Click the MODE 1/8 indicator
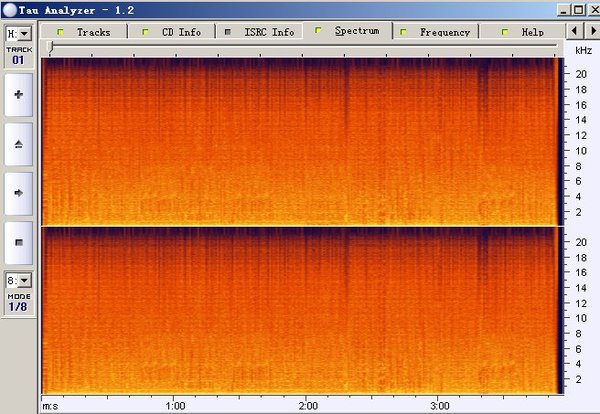The height and width of the screenshot is (414, 600). 18,302
